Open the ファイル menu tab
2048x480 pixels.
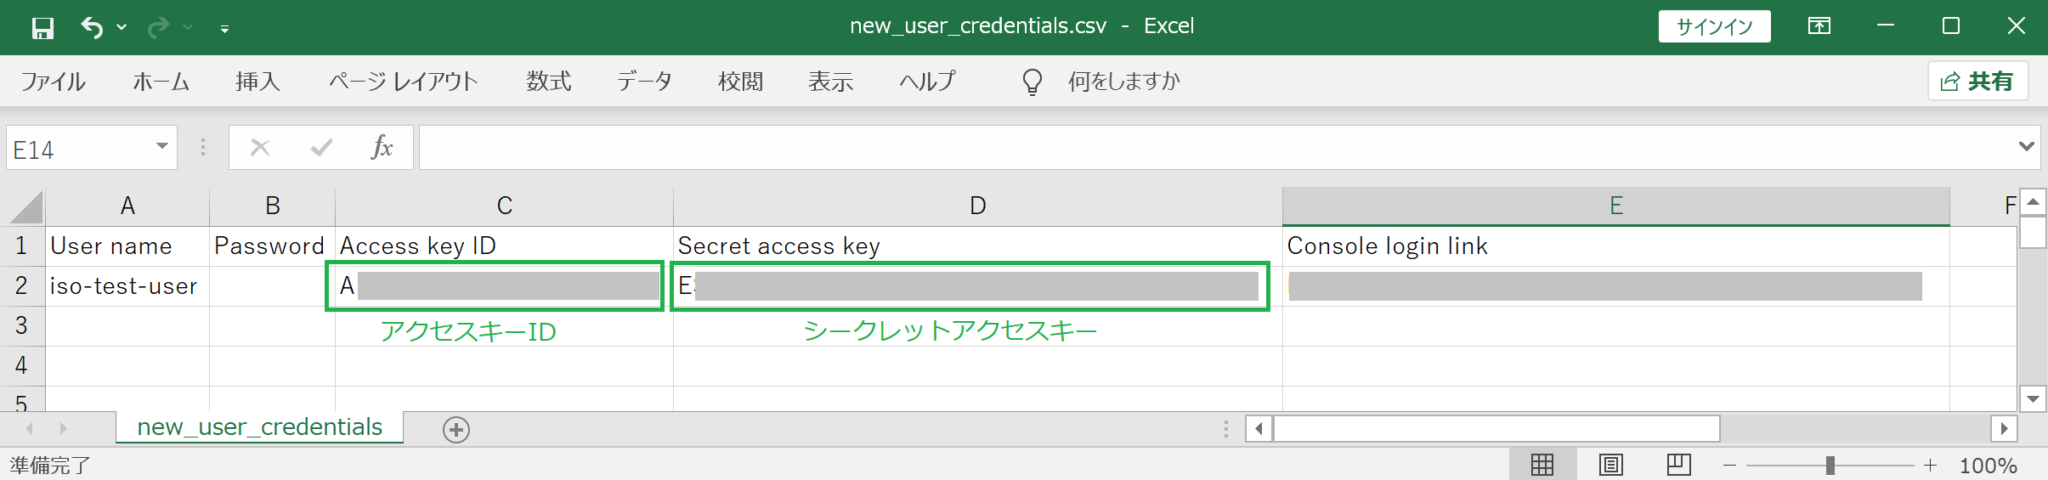click(53, 82)
